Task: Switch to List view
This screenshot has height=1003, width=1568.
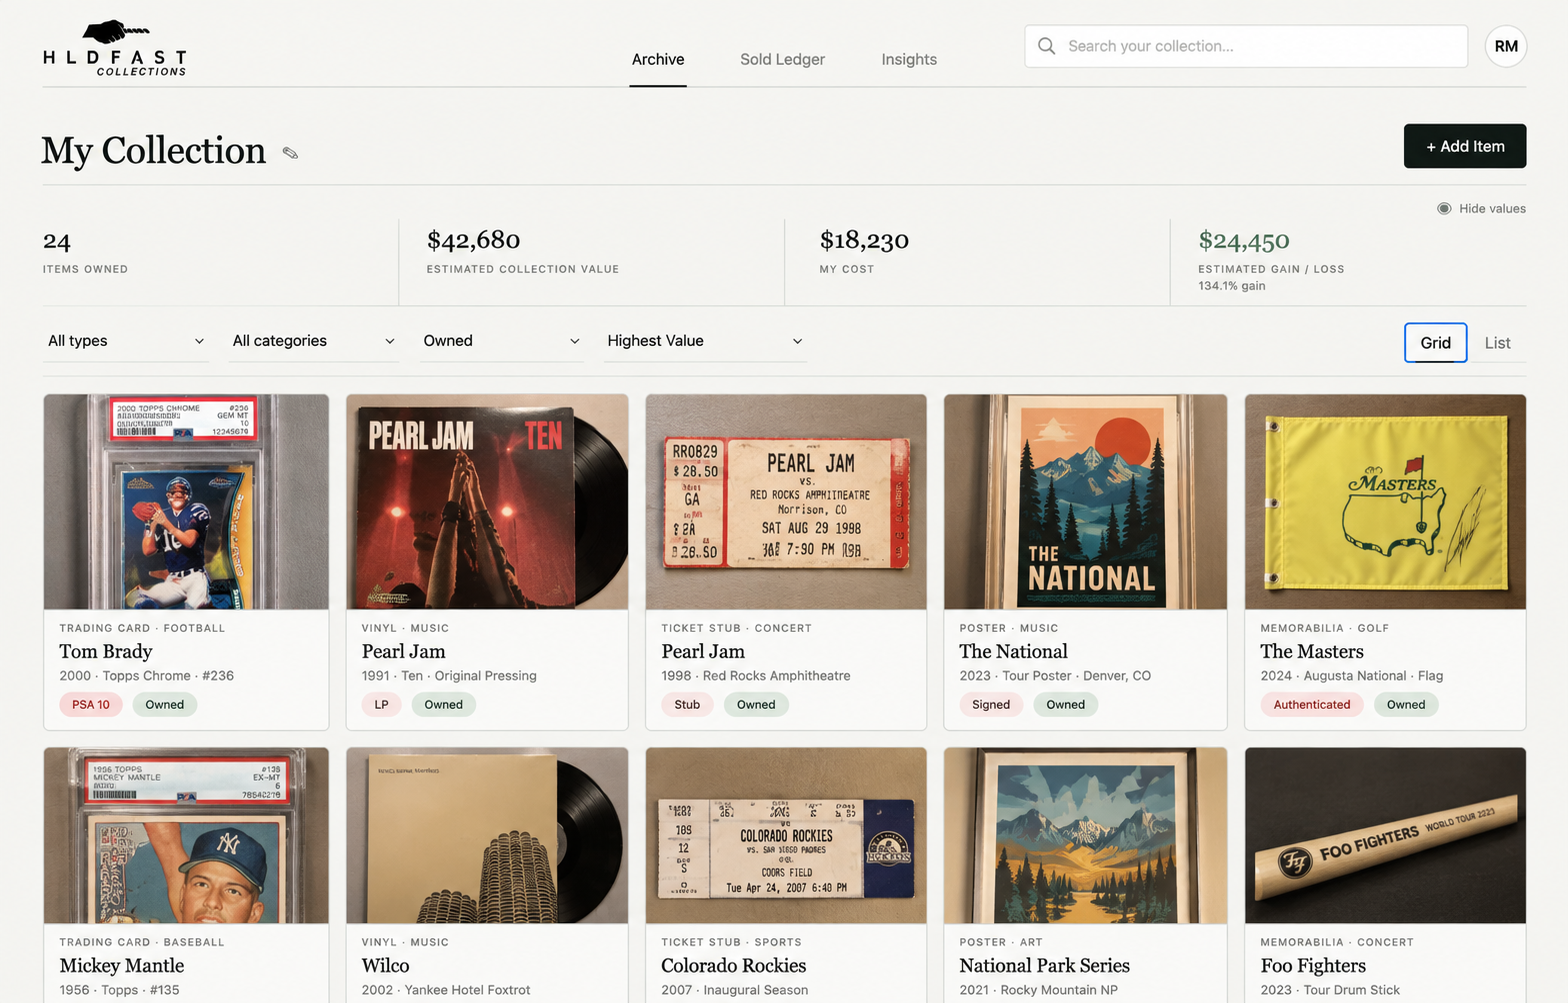Action: (1497, 342)
